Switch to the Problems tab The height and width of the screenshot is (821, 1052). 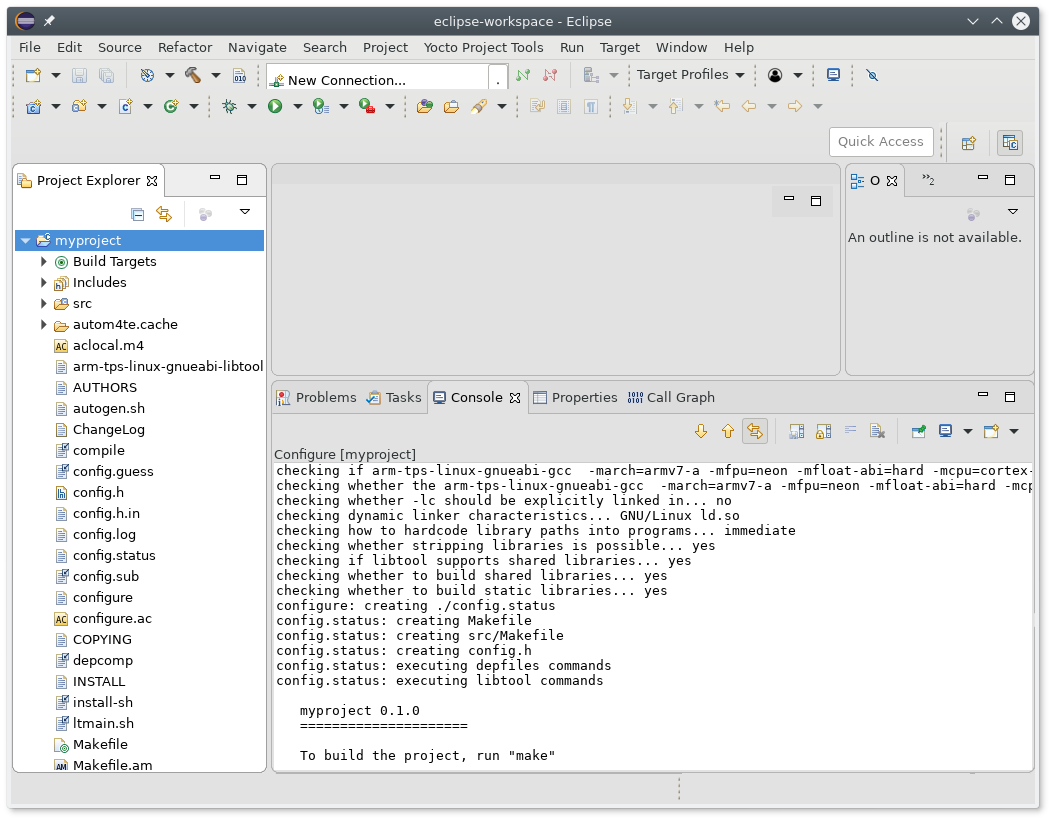(316, 397)
